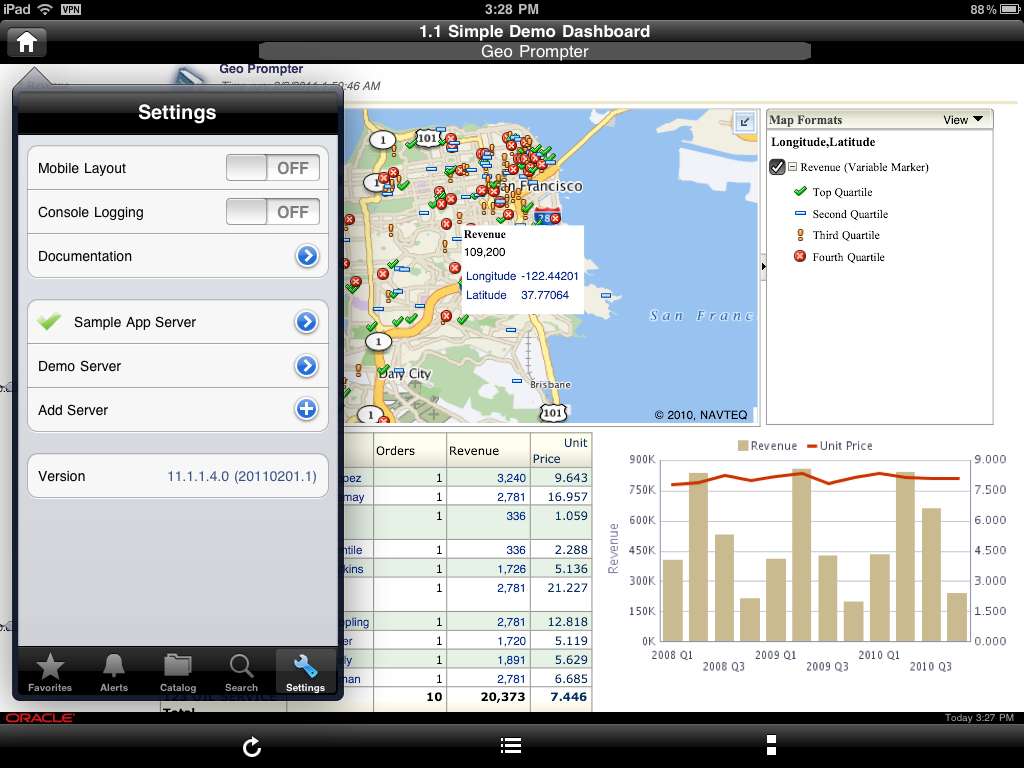Viewport: 1024px width, 768px height.
Task: Collapse the map using corner arrow icon
Action: pos(744,121)
